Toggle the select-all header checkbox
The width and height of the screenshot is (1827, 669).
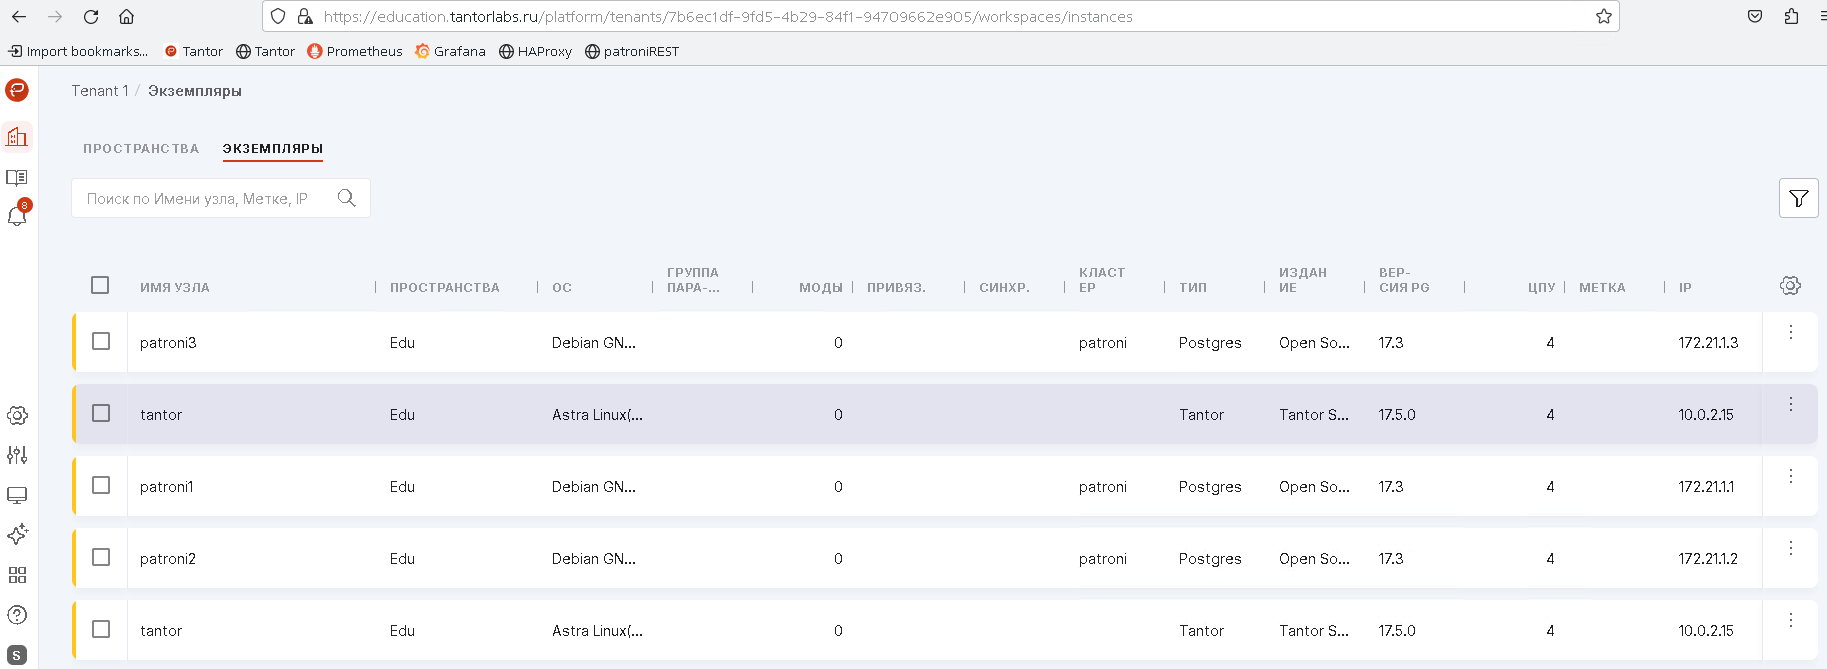100,285
